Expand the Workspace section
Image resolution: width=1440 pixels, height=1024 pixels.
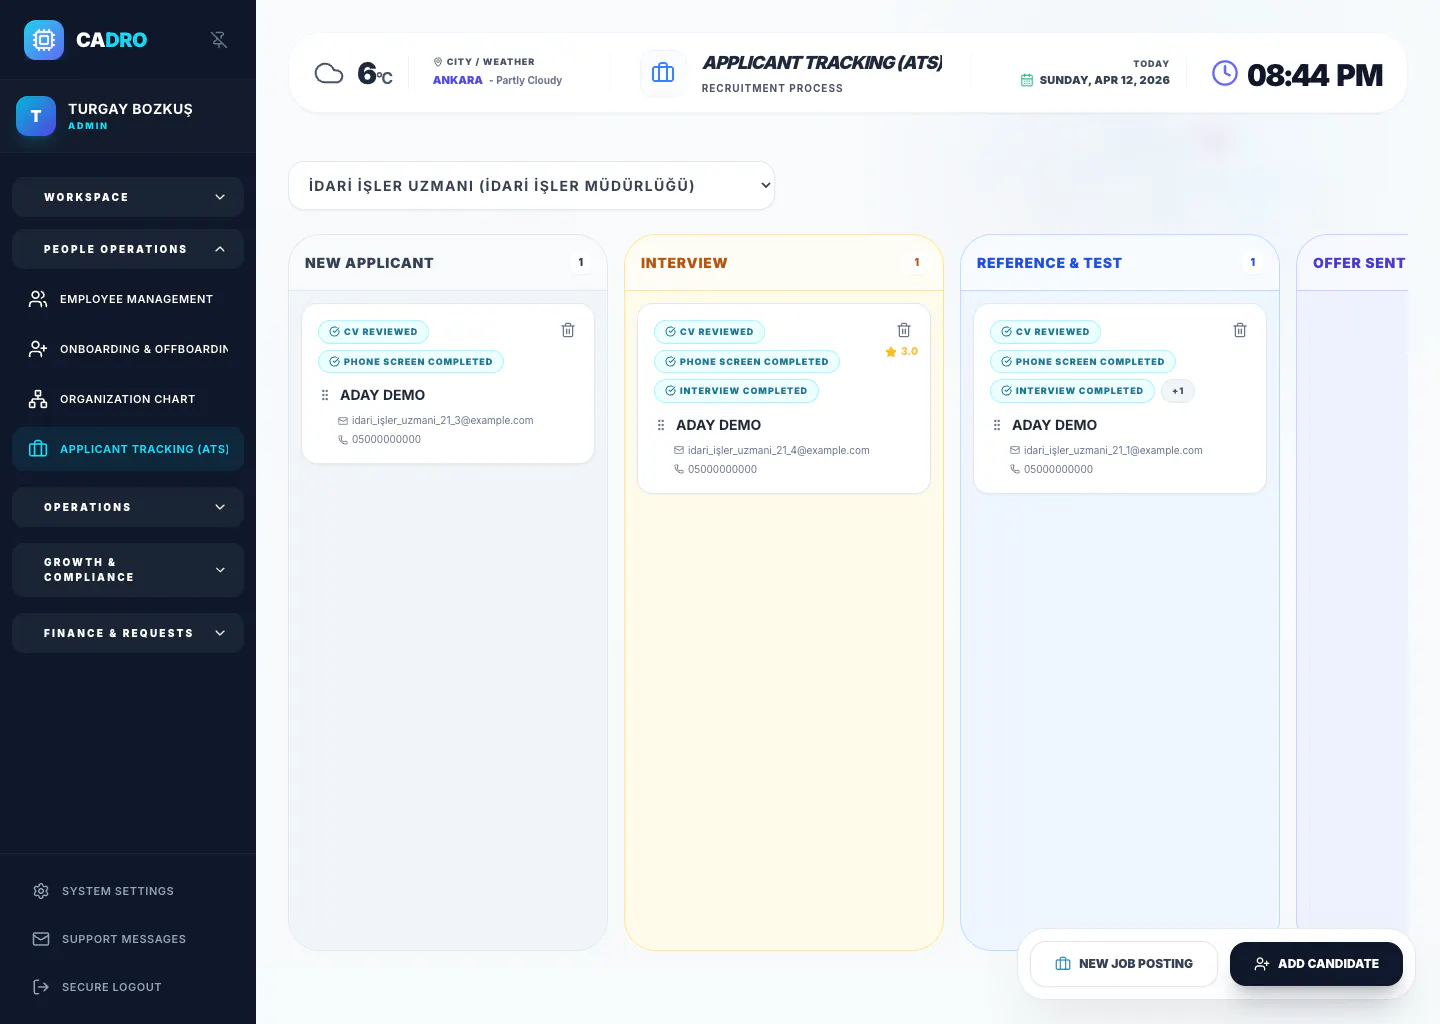tap(128, 197)
